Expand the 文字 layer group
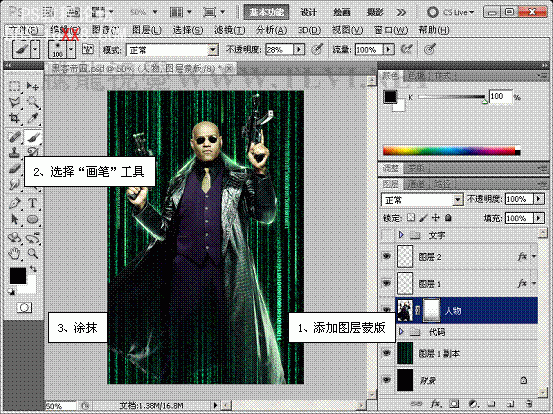The height and width of the screenshot is (414, 553). coord(401,235)
